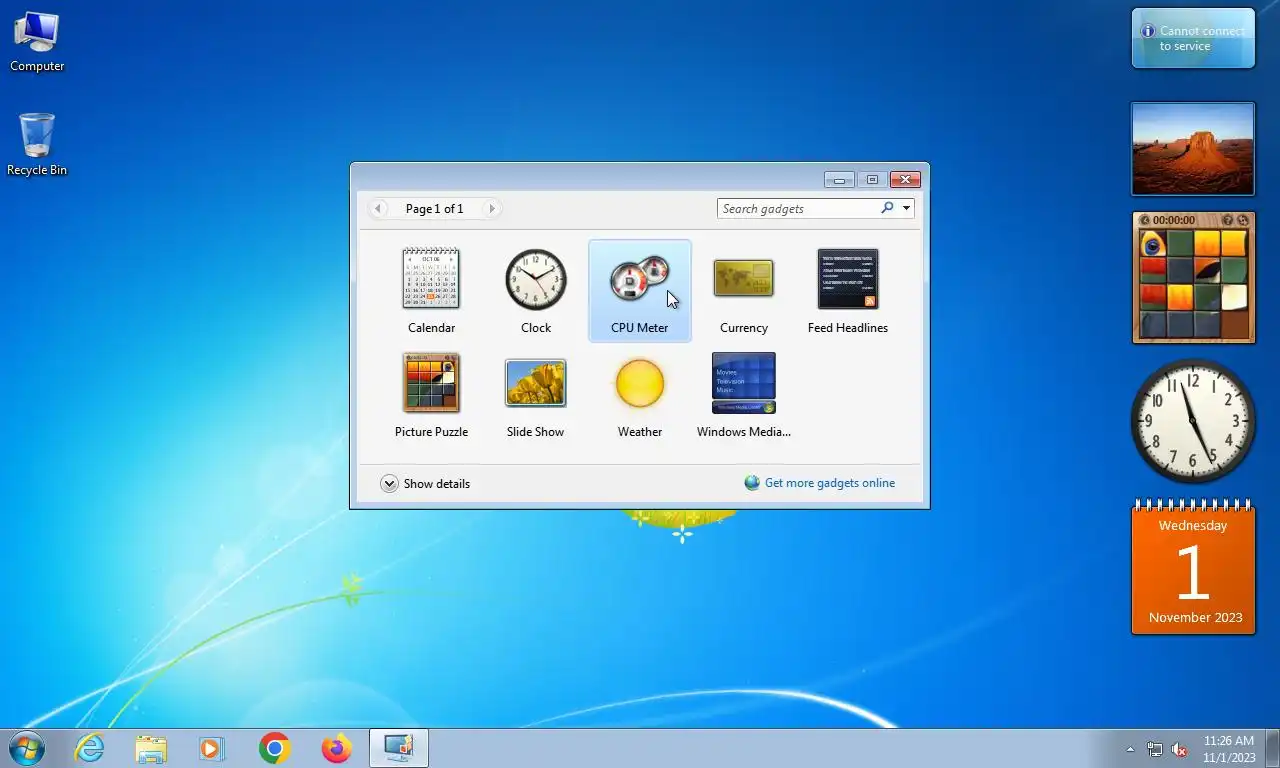Viewport: 1280px width, 768px height.
Task: Select the Feed Headlines gadget icon
Action: [847, 279]
